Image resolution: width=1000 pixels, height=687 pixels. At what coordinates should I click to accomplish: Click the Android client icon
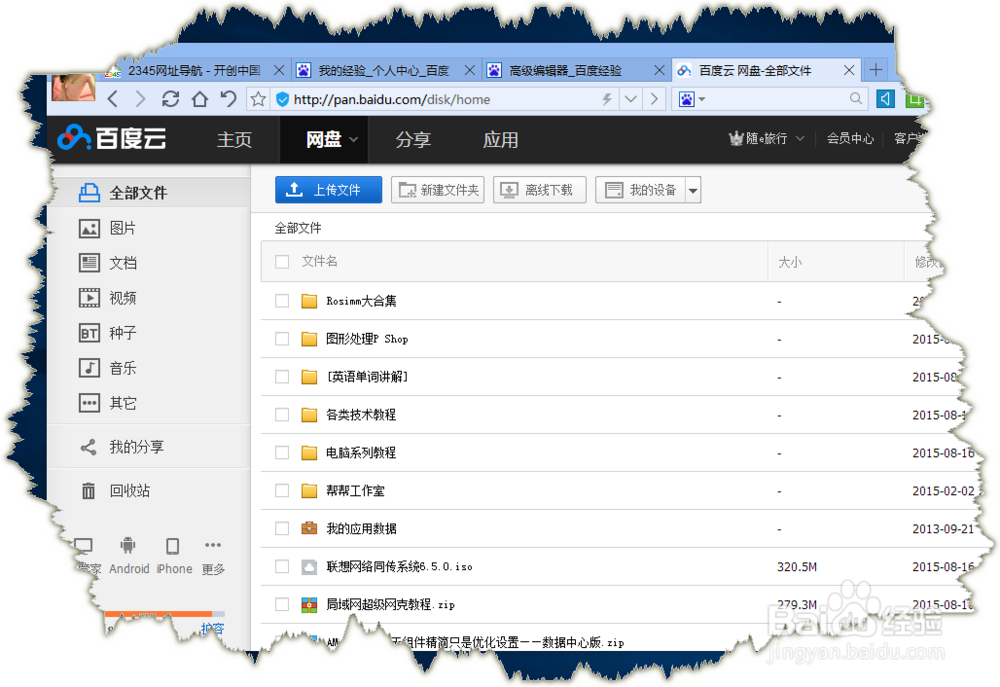tap(128, 545)
